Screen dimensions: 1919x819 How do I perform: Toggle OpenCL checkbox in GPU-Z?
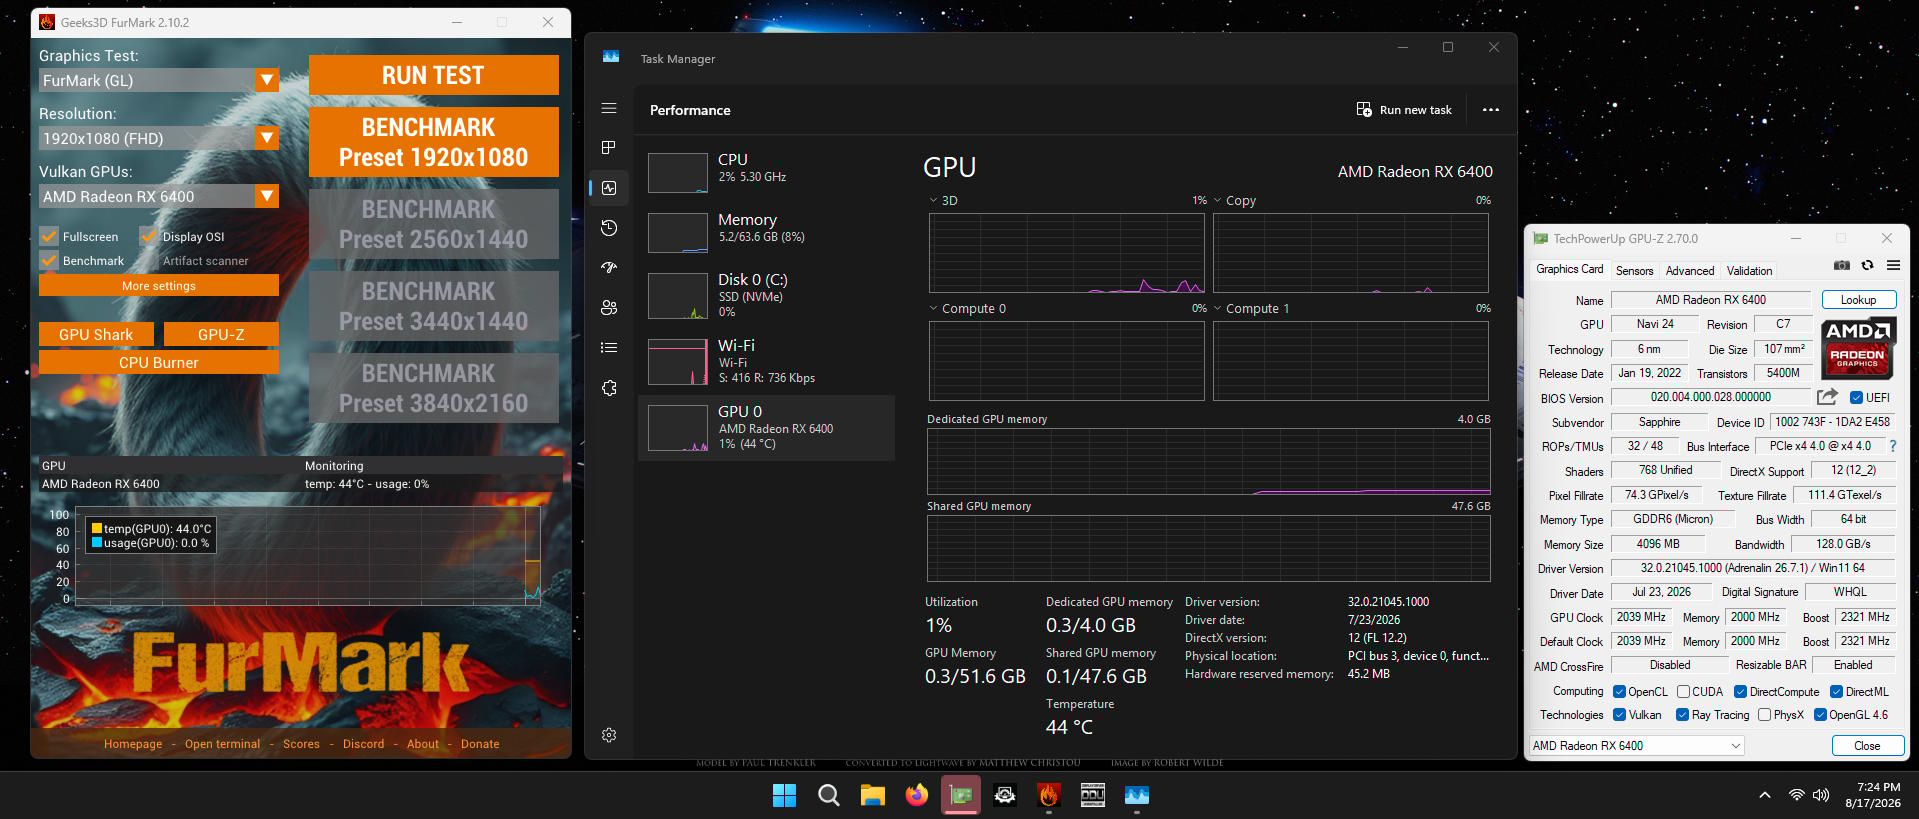(x=1619, y=691)
